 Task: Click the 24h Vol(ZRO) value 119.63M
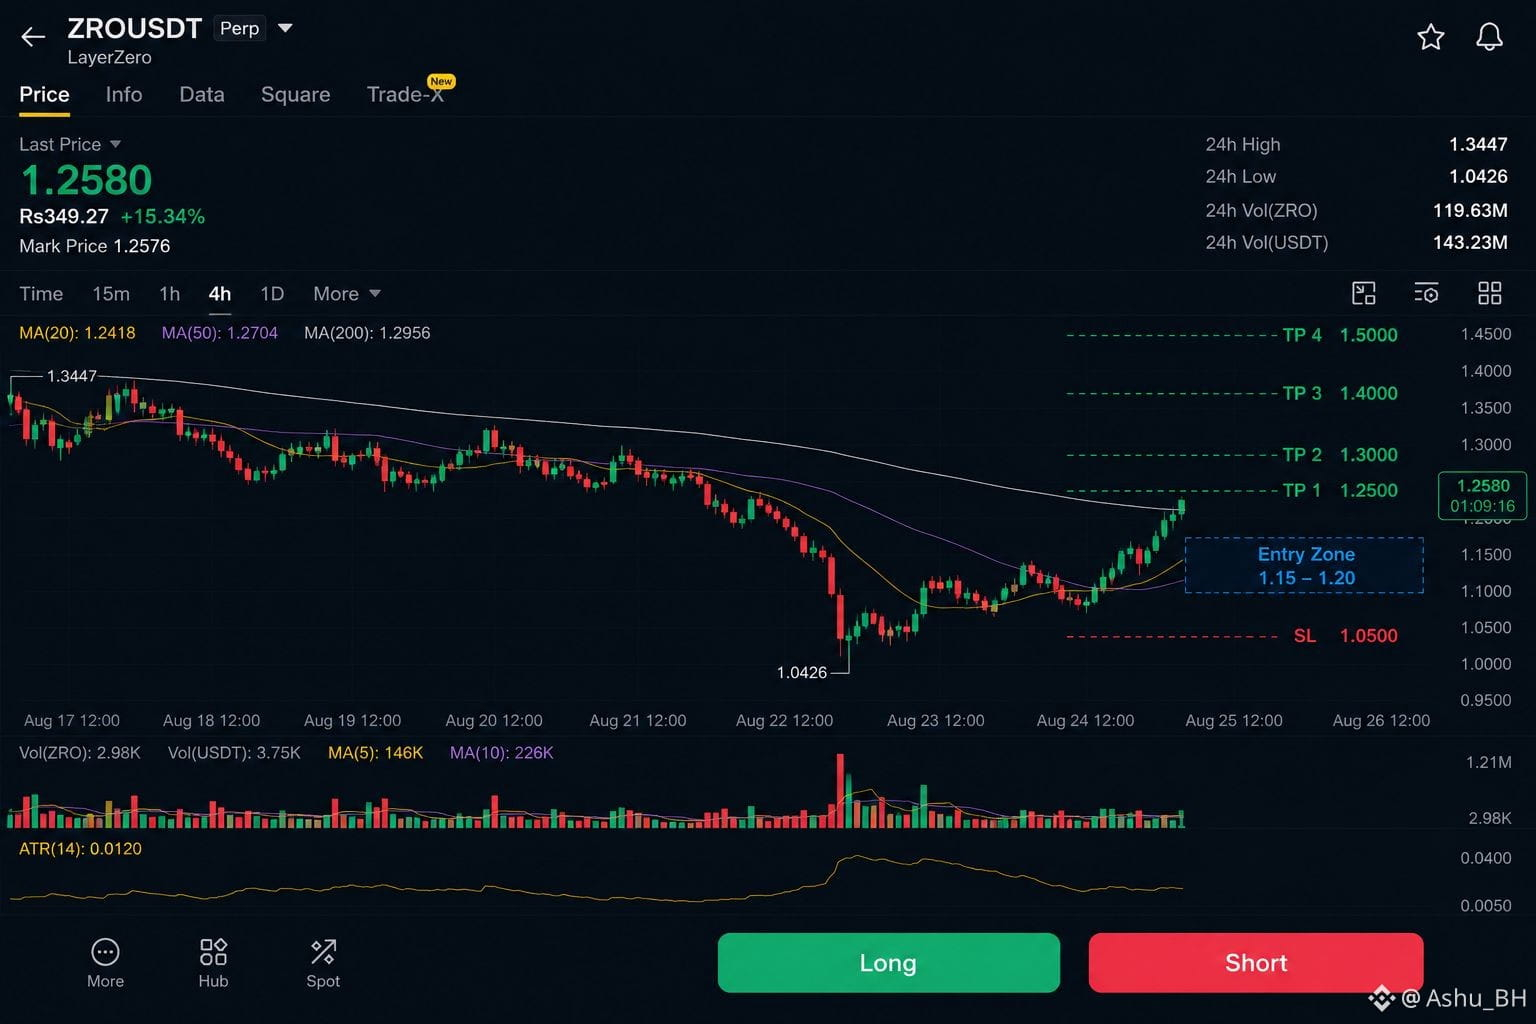coord(1470,210)
